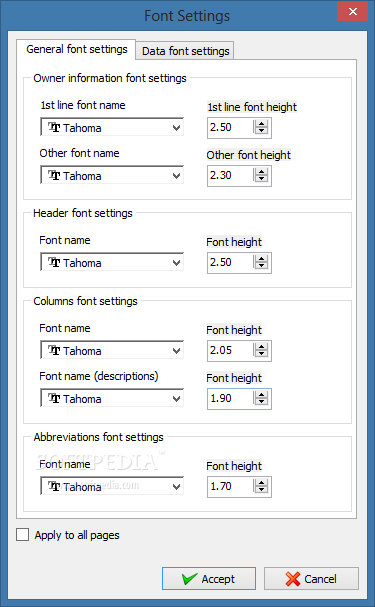This screenshot has width=375, height=607.
Task: Increase Columns font height 2.05 value
Action: (x=262, y=346)
